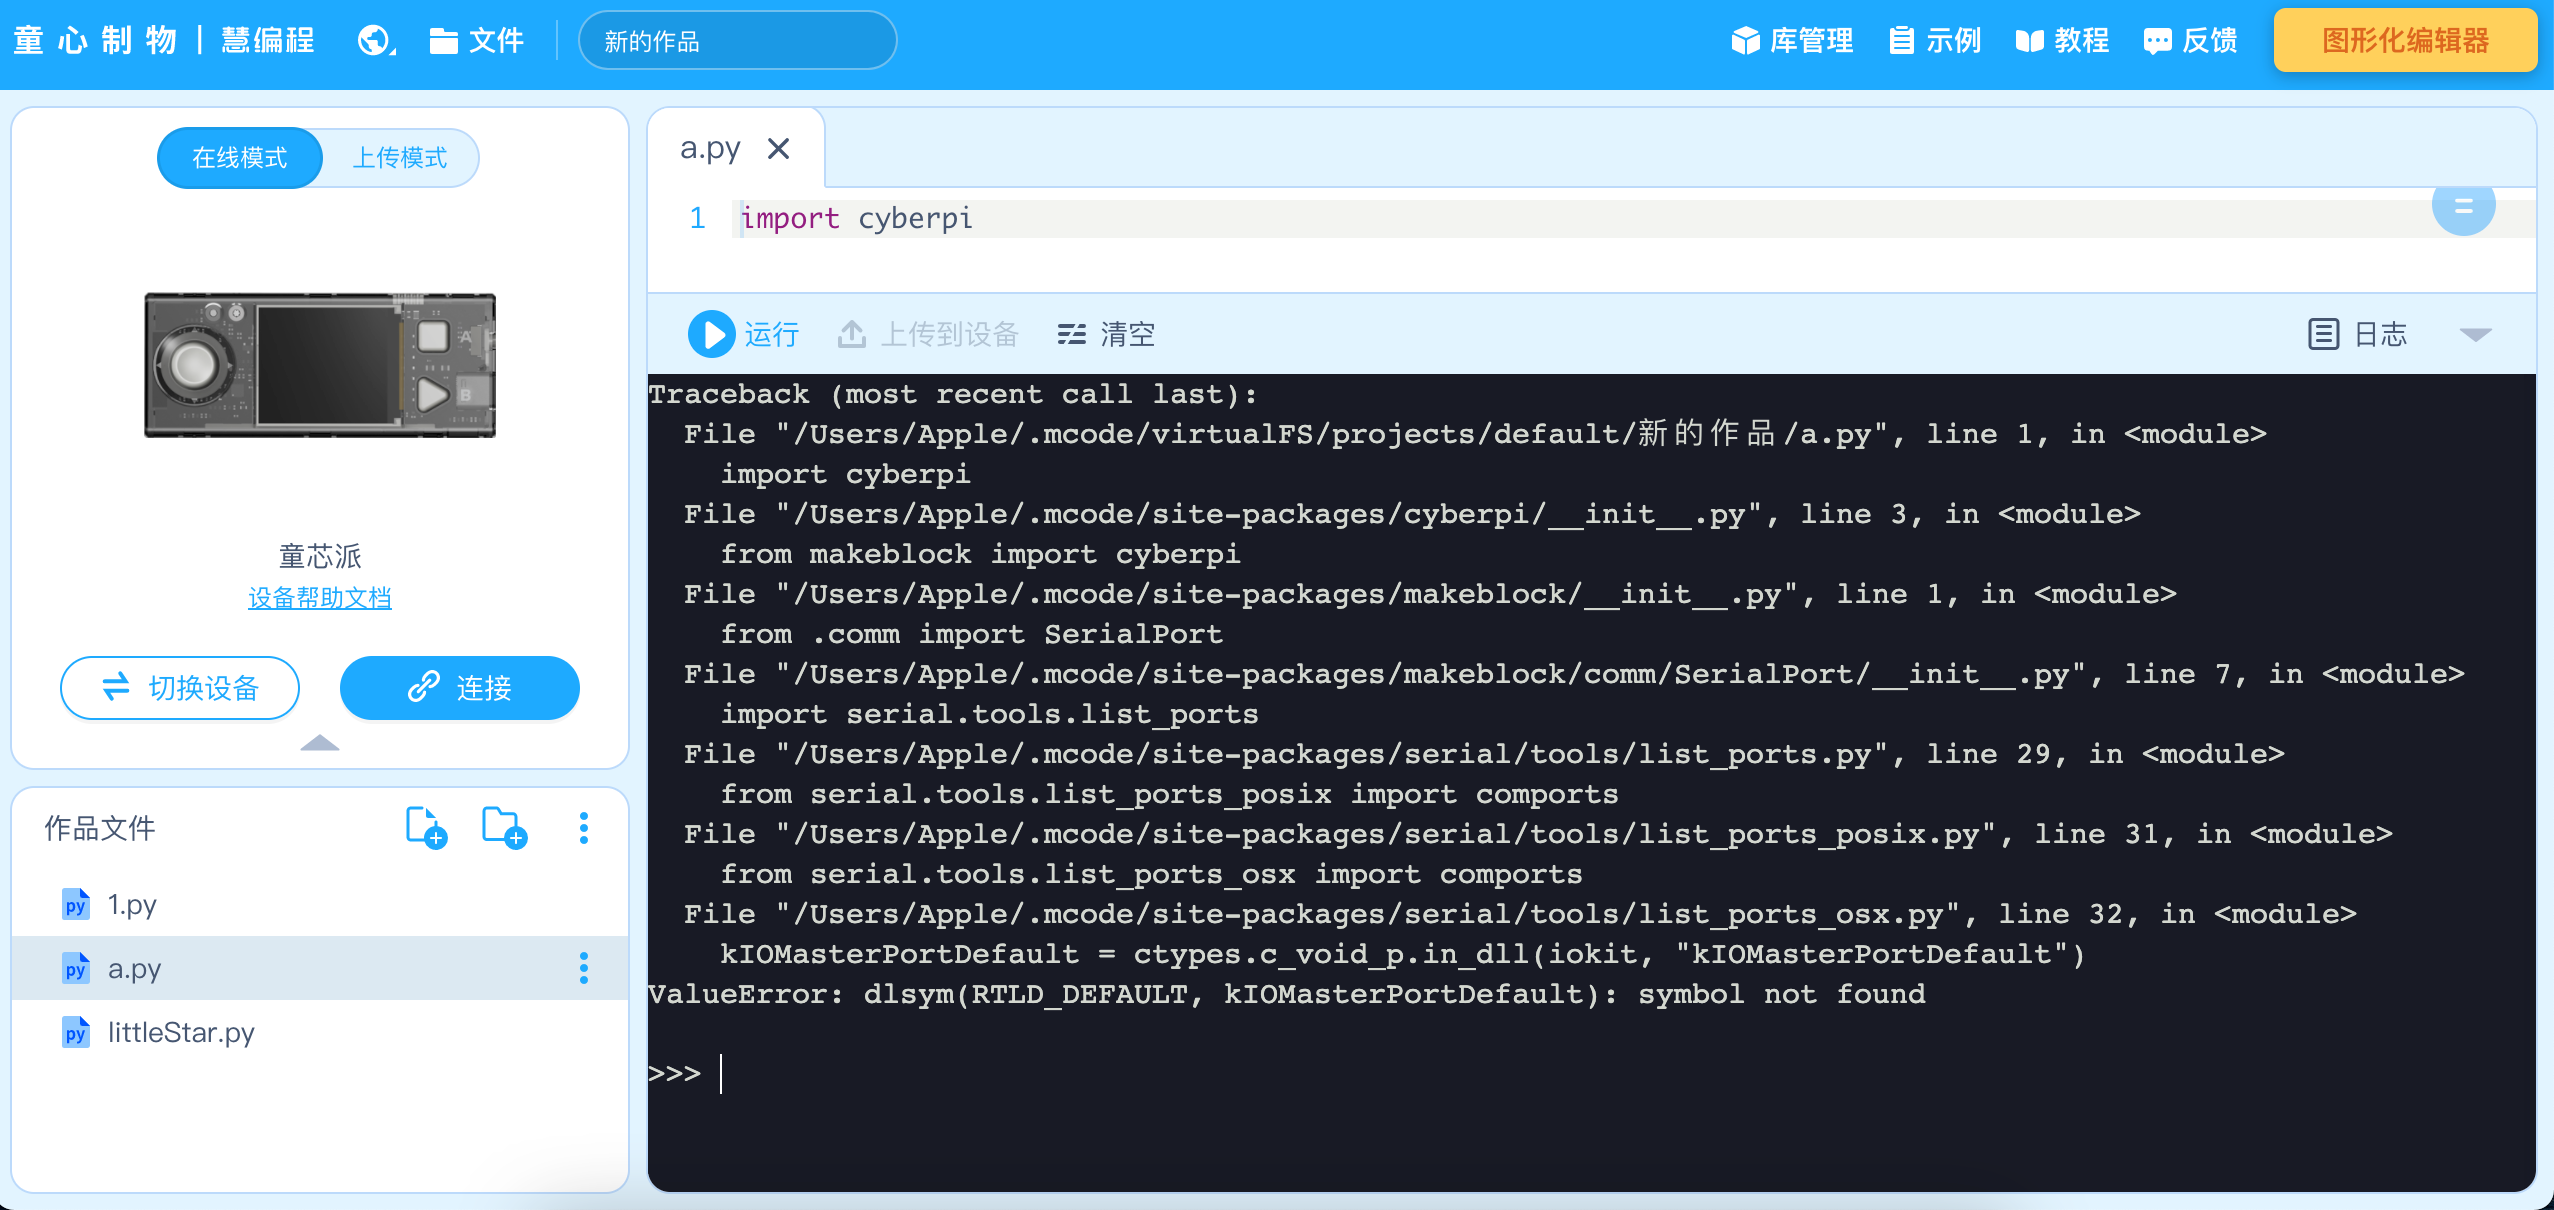This screenshot has width=2554, height=1210.
Task: Switch to upload mode
Action: (x=400, y=158)
